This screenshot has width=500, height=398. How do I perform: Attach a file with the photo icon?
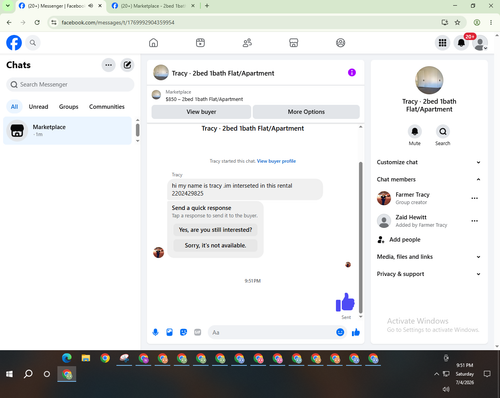pyautogui.click(x=169, y=332)
